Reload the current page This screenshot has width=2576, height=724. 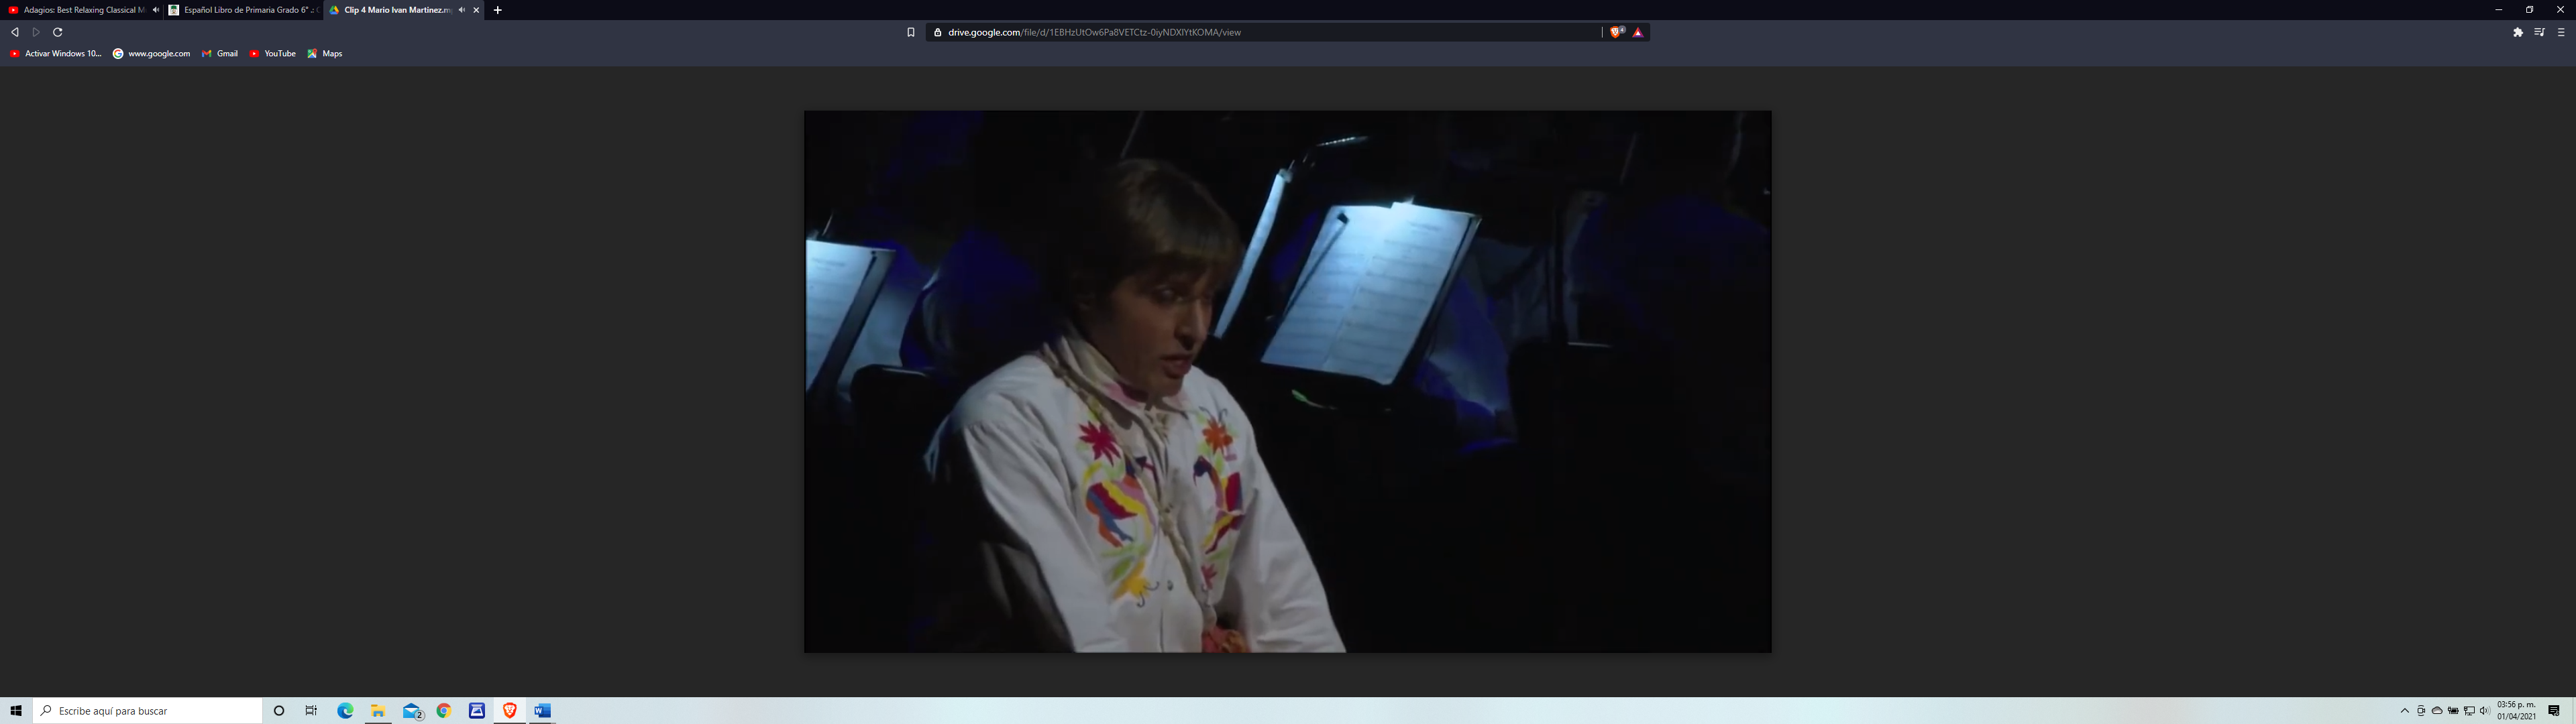(58, 32)
